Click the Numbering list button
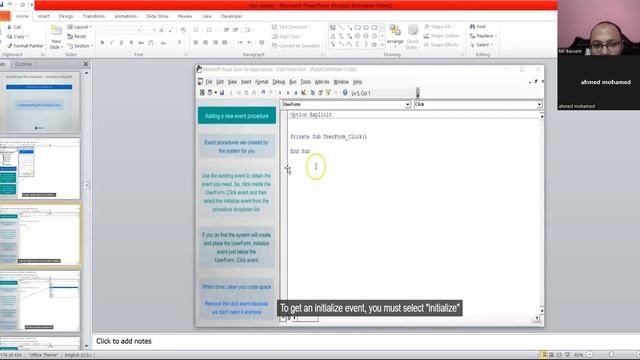This screenshot has height=360, width=640. tap(210, 30)
